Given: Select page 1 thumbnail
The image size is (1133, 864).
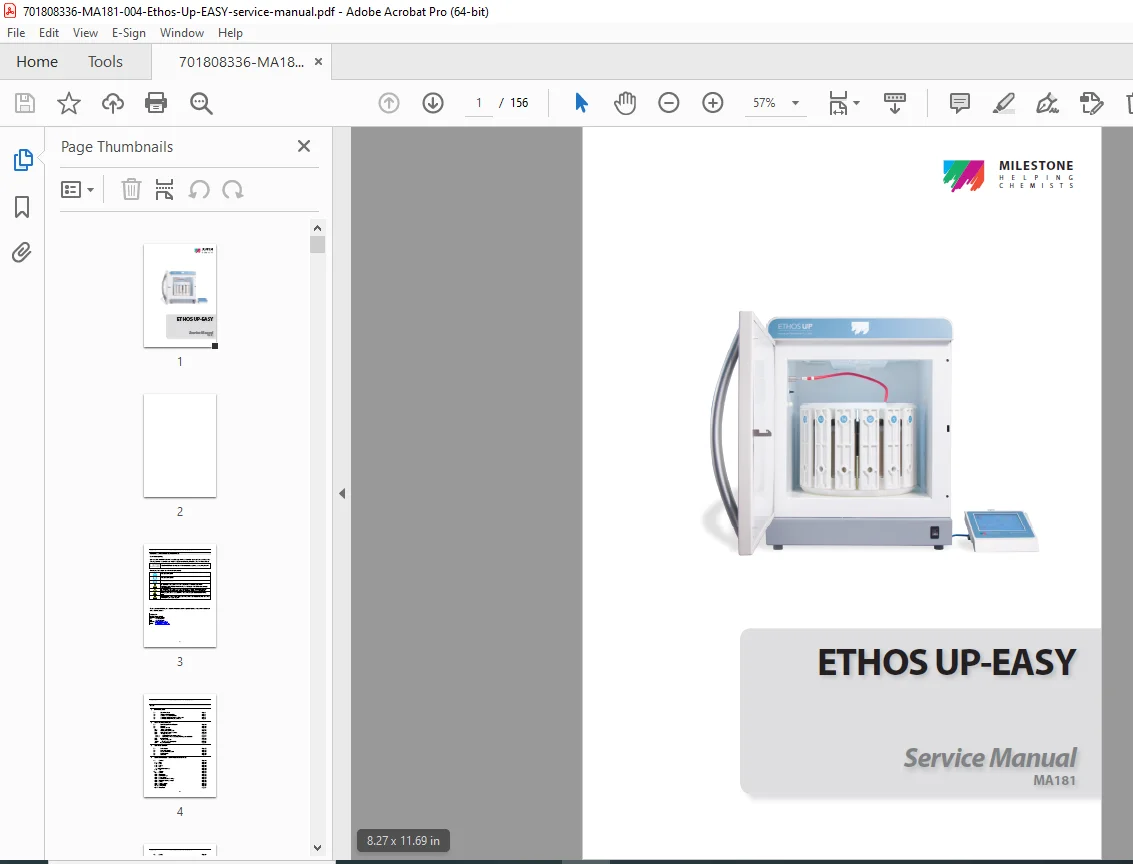Looking at the screenshot, I should (180, 295).
